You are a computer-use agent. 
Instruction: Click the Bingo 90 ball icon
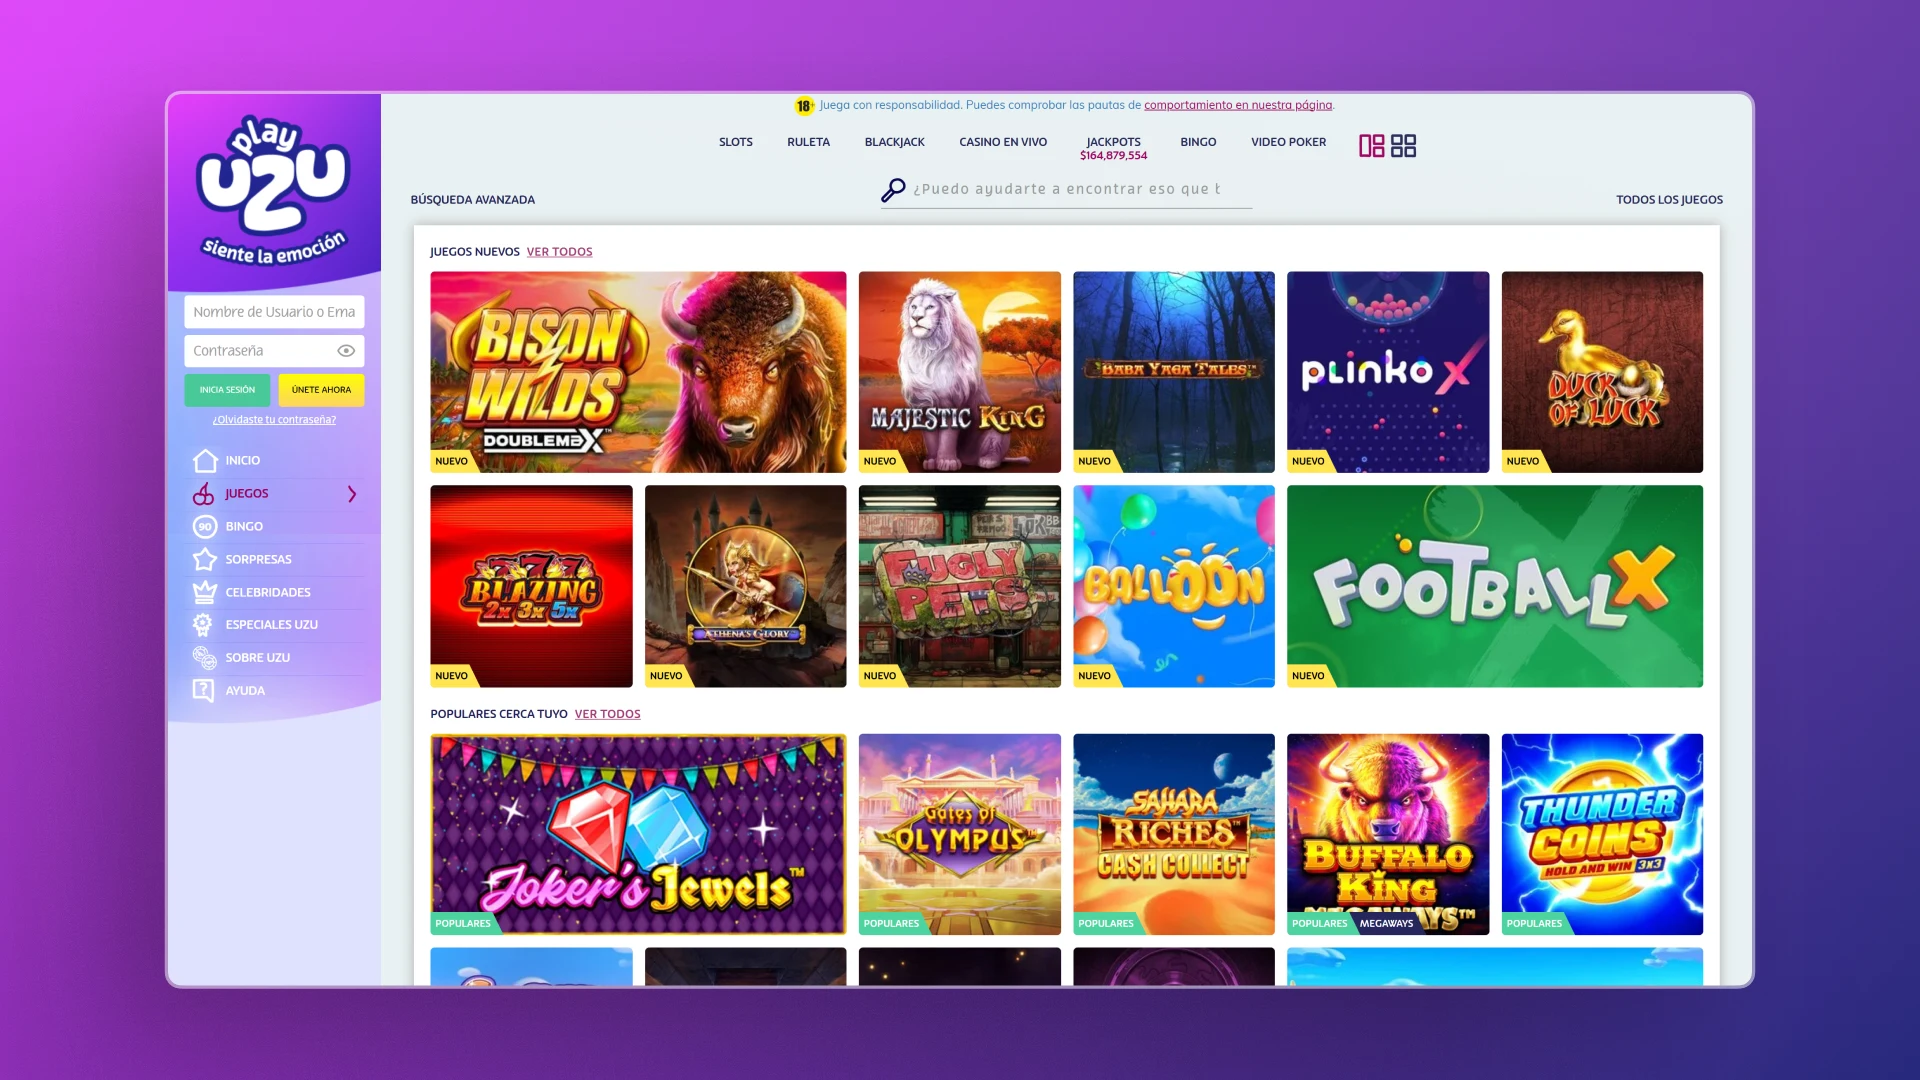pos(205,526)
